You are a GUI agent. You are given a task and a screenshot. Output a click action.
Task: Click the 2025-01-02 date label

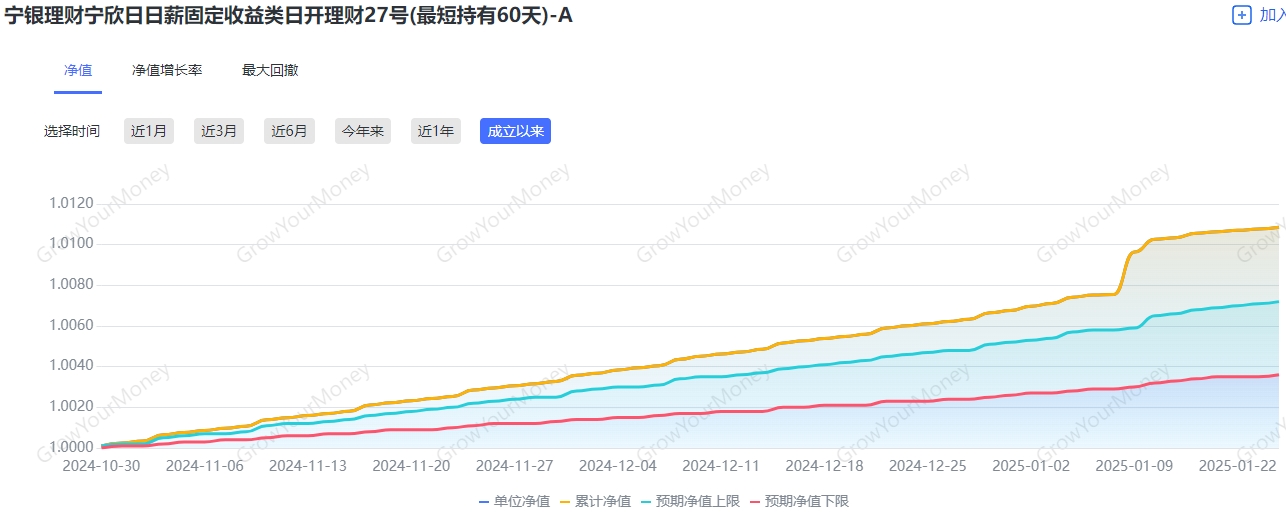click(1031, 466)
